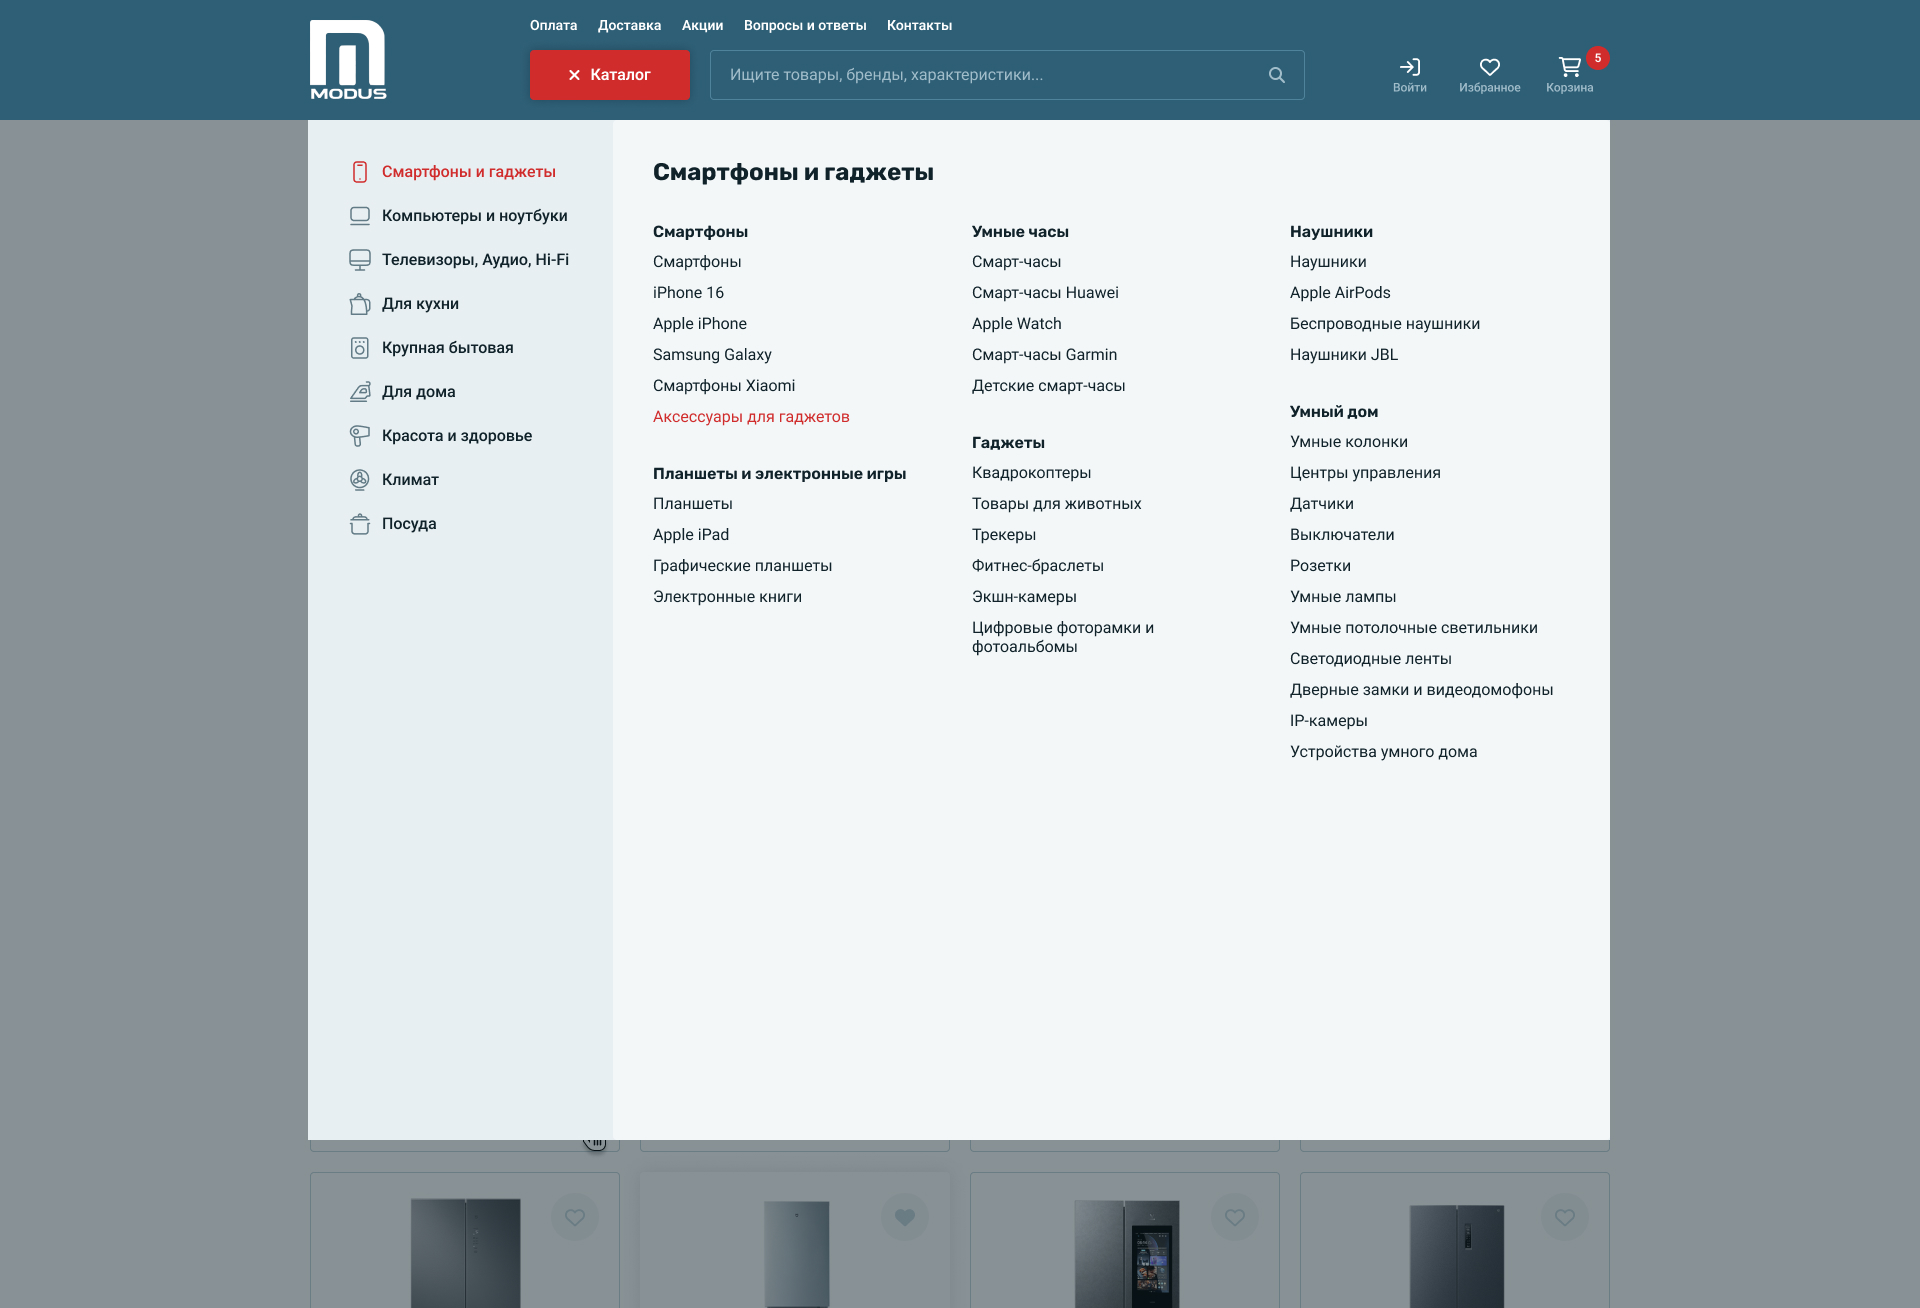This screenshot has width=1920, height=1308.
Task: Select Посуда category
Action: coord(409,524)
